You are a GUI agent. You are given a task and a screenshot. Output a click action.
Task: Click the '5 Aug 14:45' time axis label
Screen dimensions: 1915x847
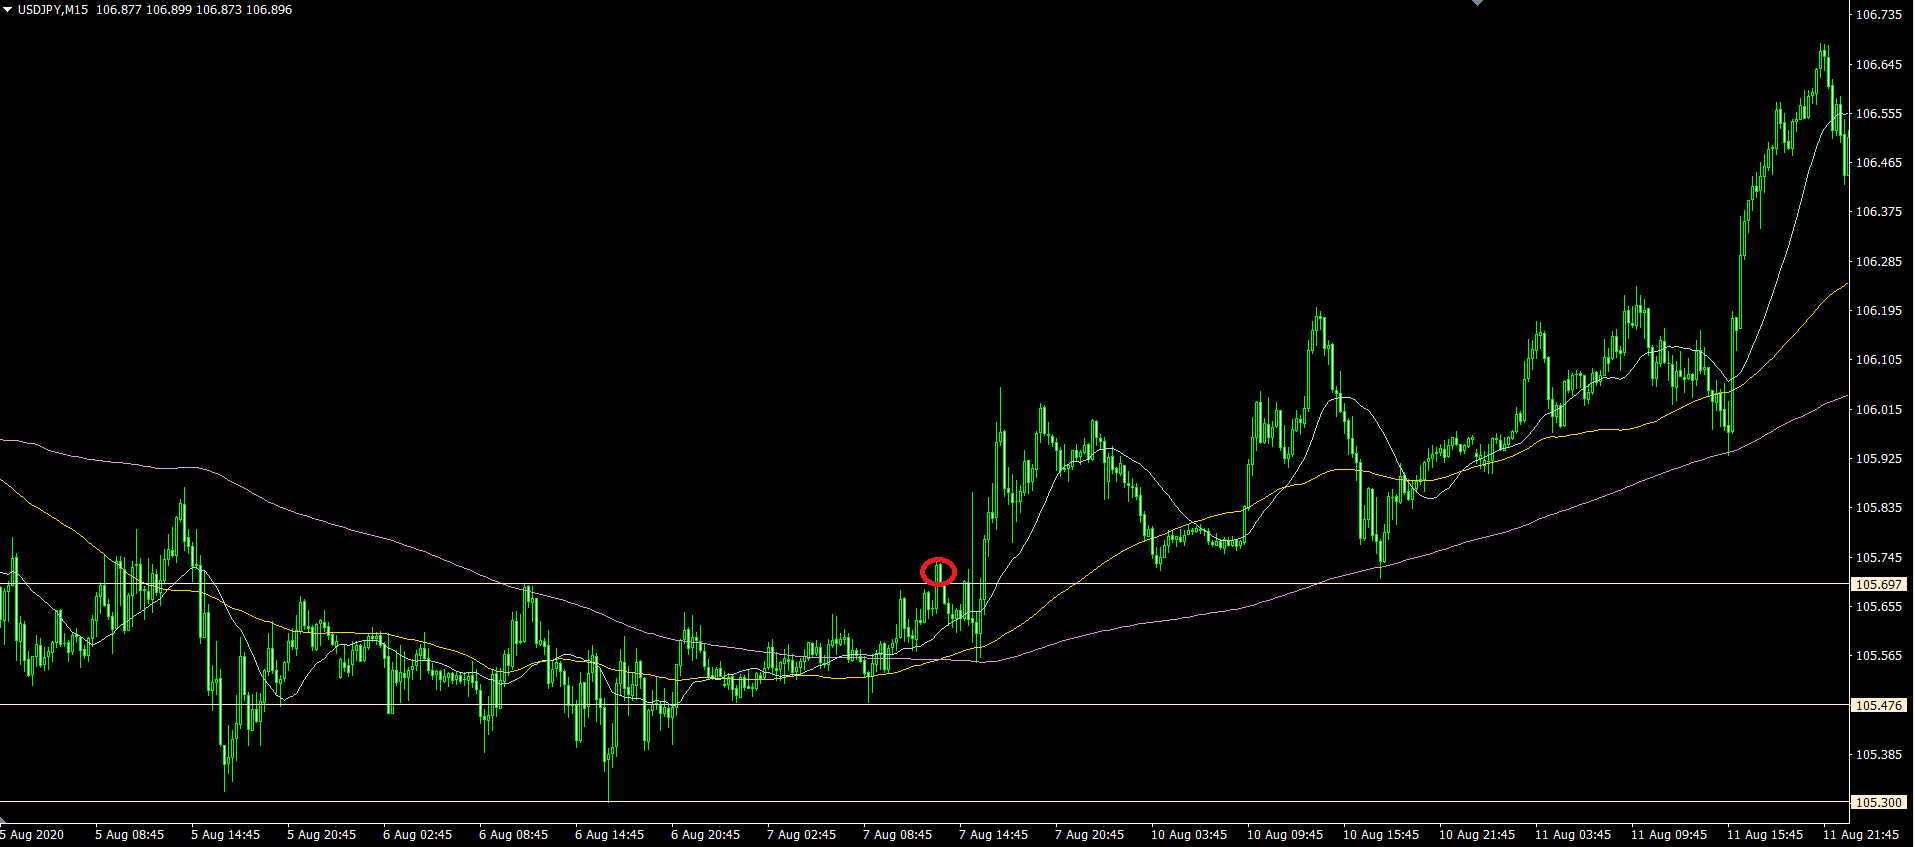(226, 835)
